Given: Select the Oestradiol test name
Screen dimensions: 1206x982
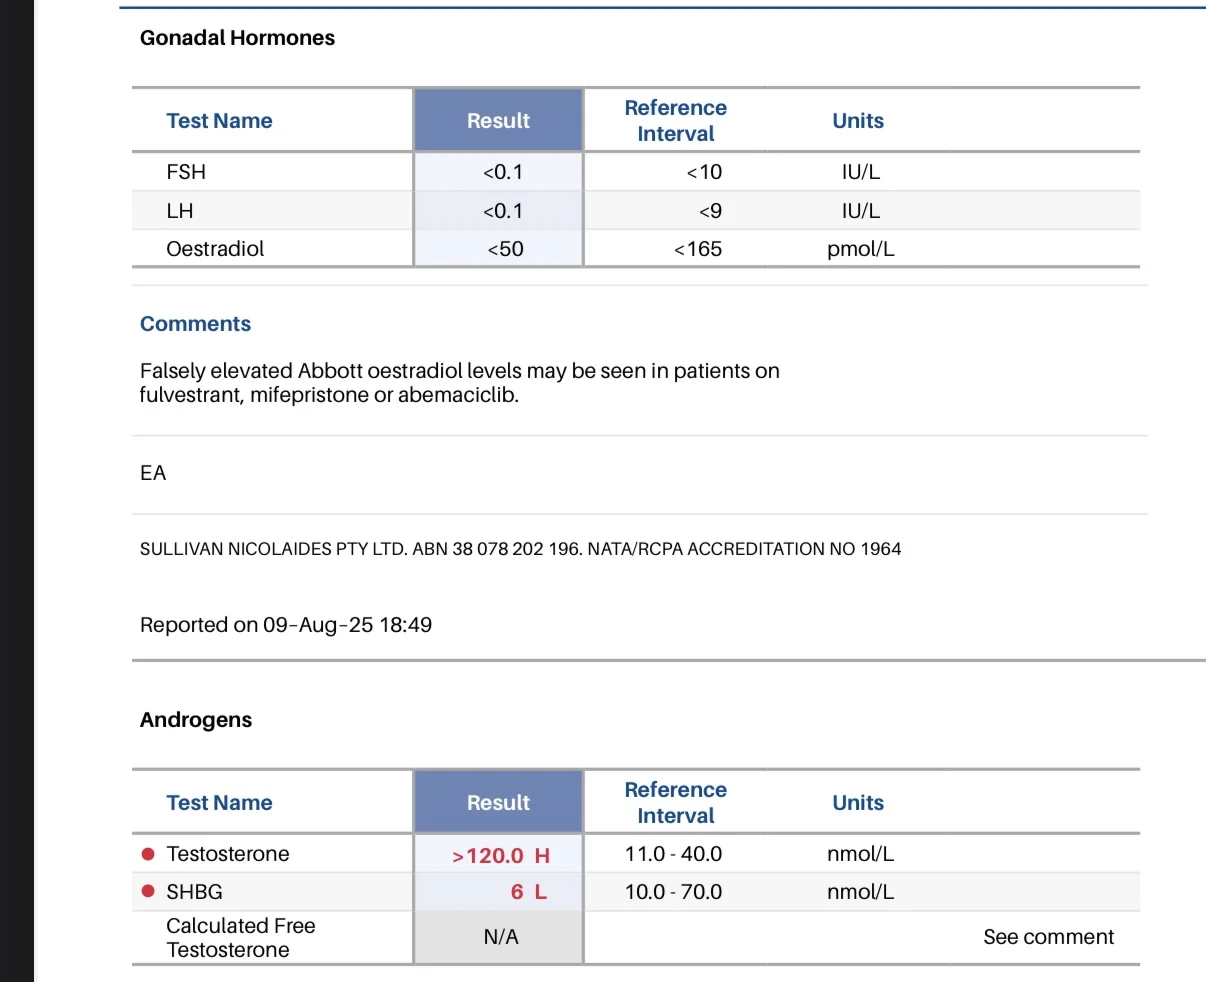Looking at the screenshot, I should click(215, 249).
